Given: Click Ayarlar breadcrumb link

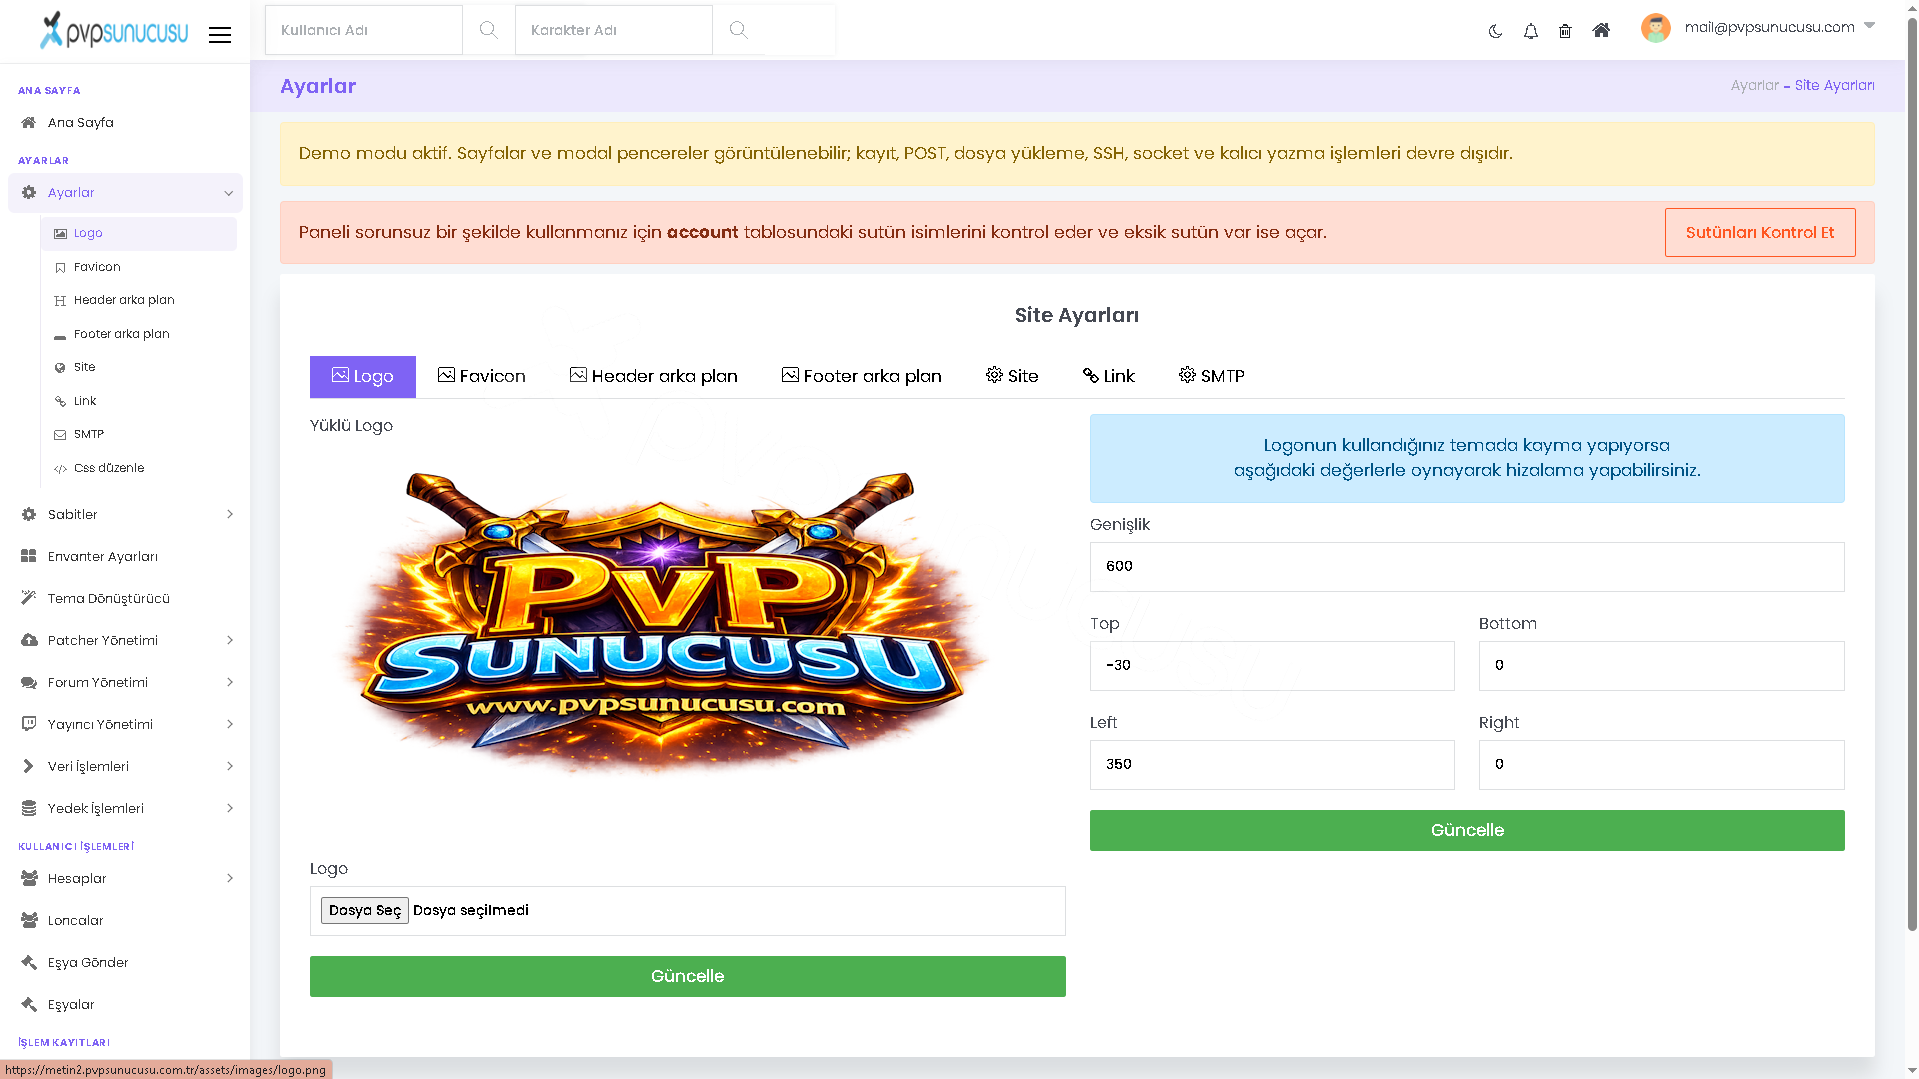Looking at the screenshot, I should pyautogui.click(x=1755, y=86).
